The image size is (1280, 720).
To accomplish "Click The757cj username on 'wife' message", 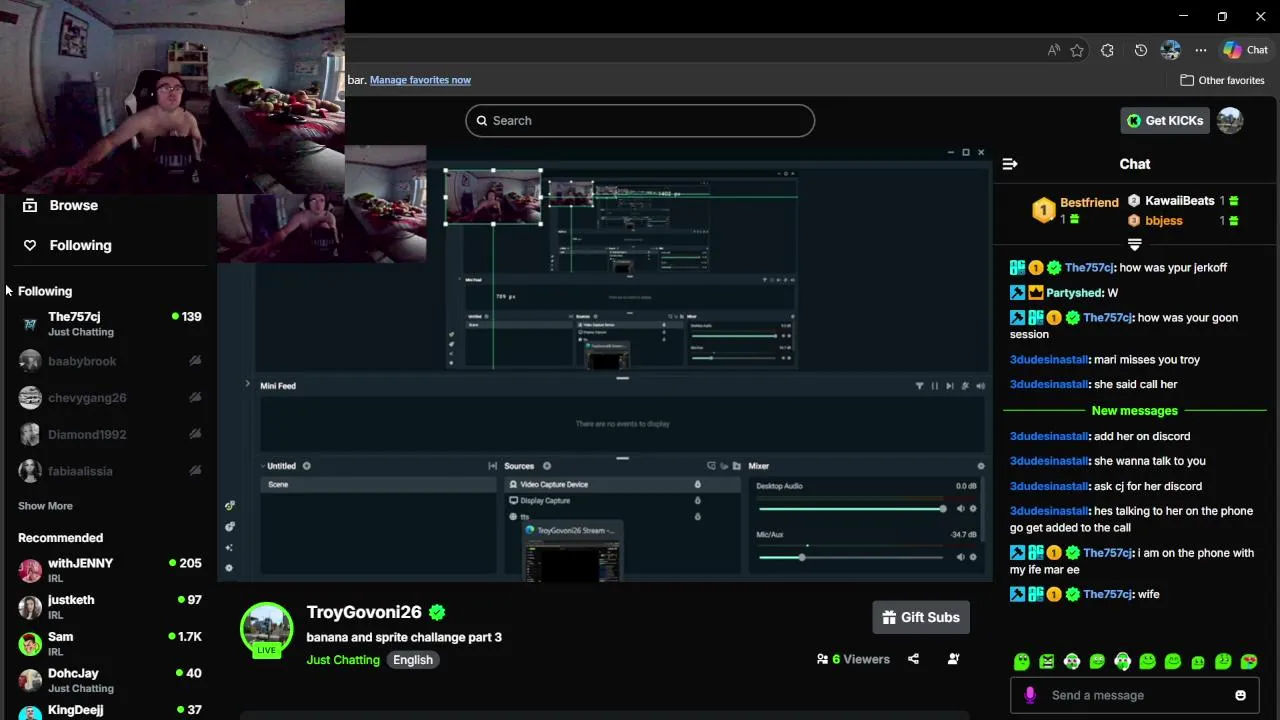I will (1108, 594).
